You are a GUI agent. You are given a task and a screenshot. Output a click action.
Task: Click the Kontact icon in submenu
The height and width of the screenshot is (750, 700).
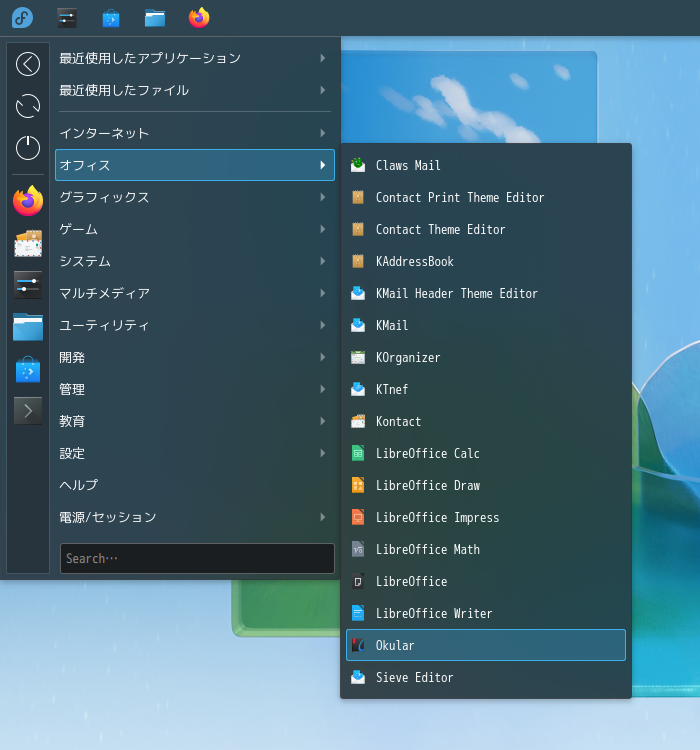[358, 421]
